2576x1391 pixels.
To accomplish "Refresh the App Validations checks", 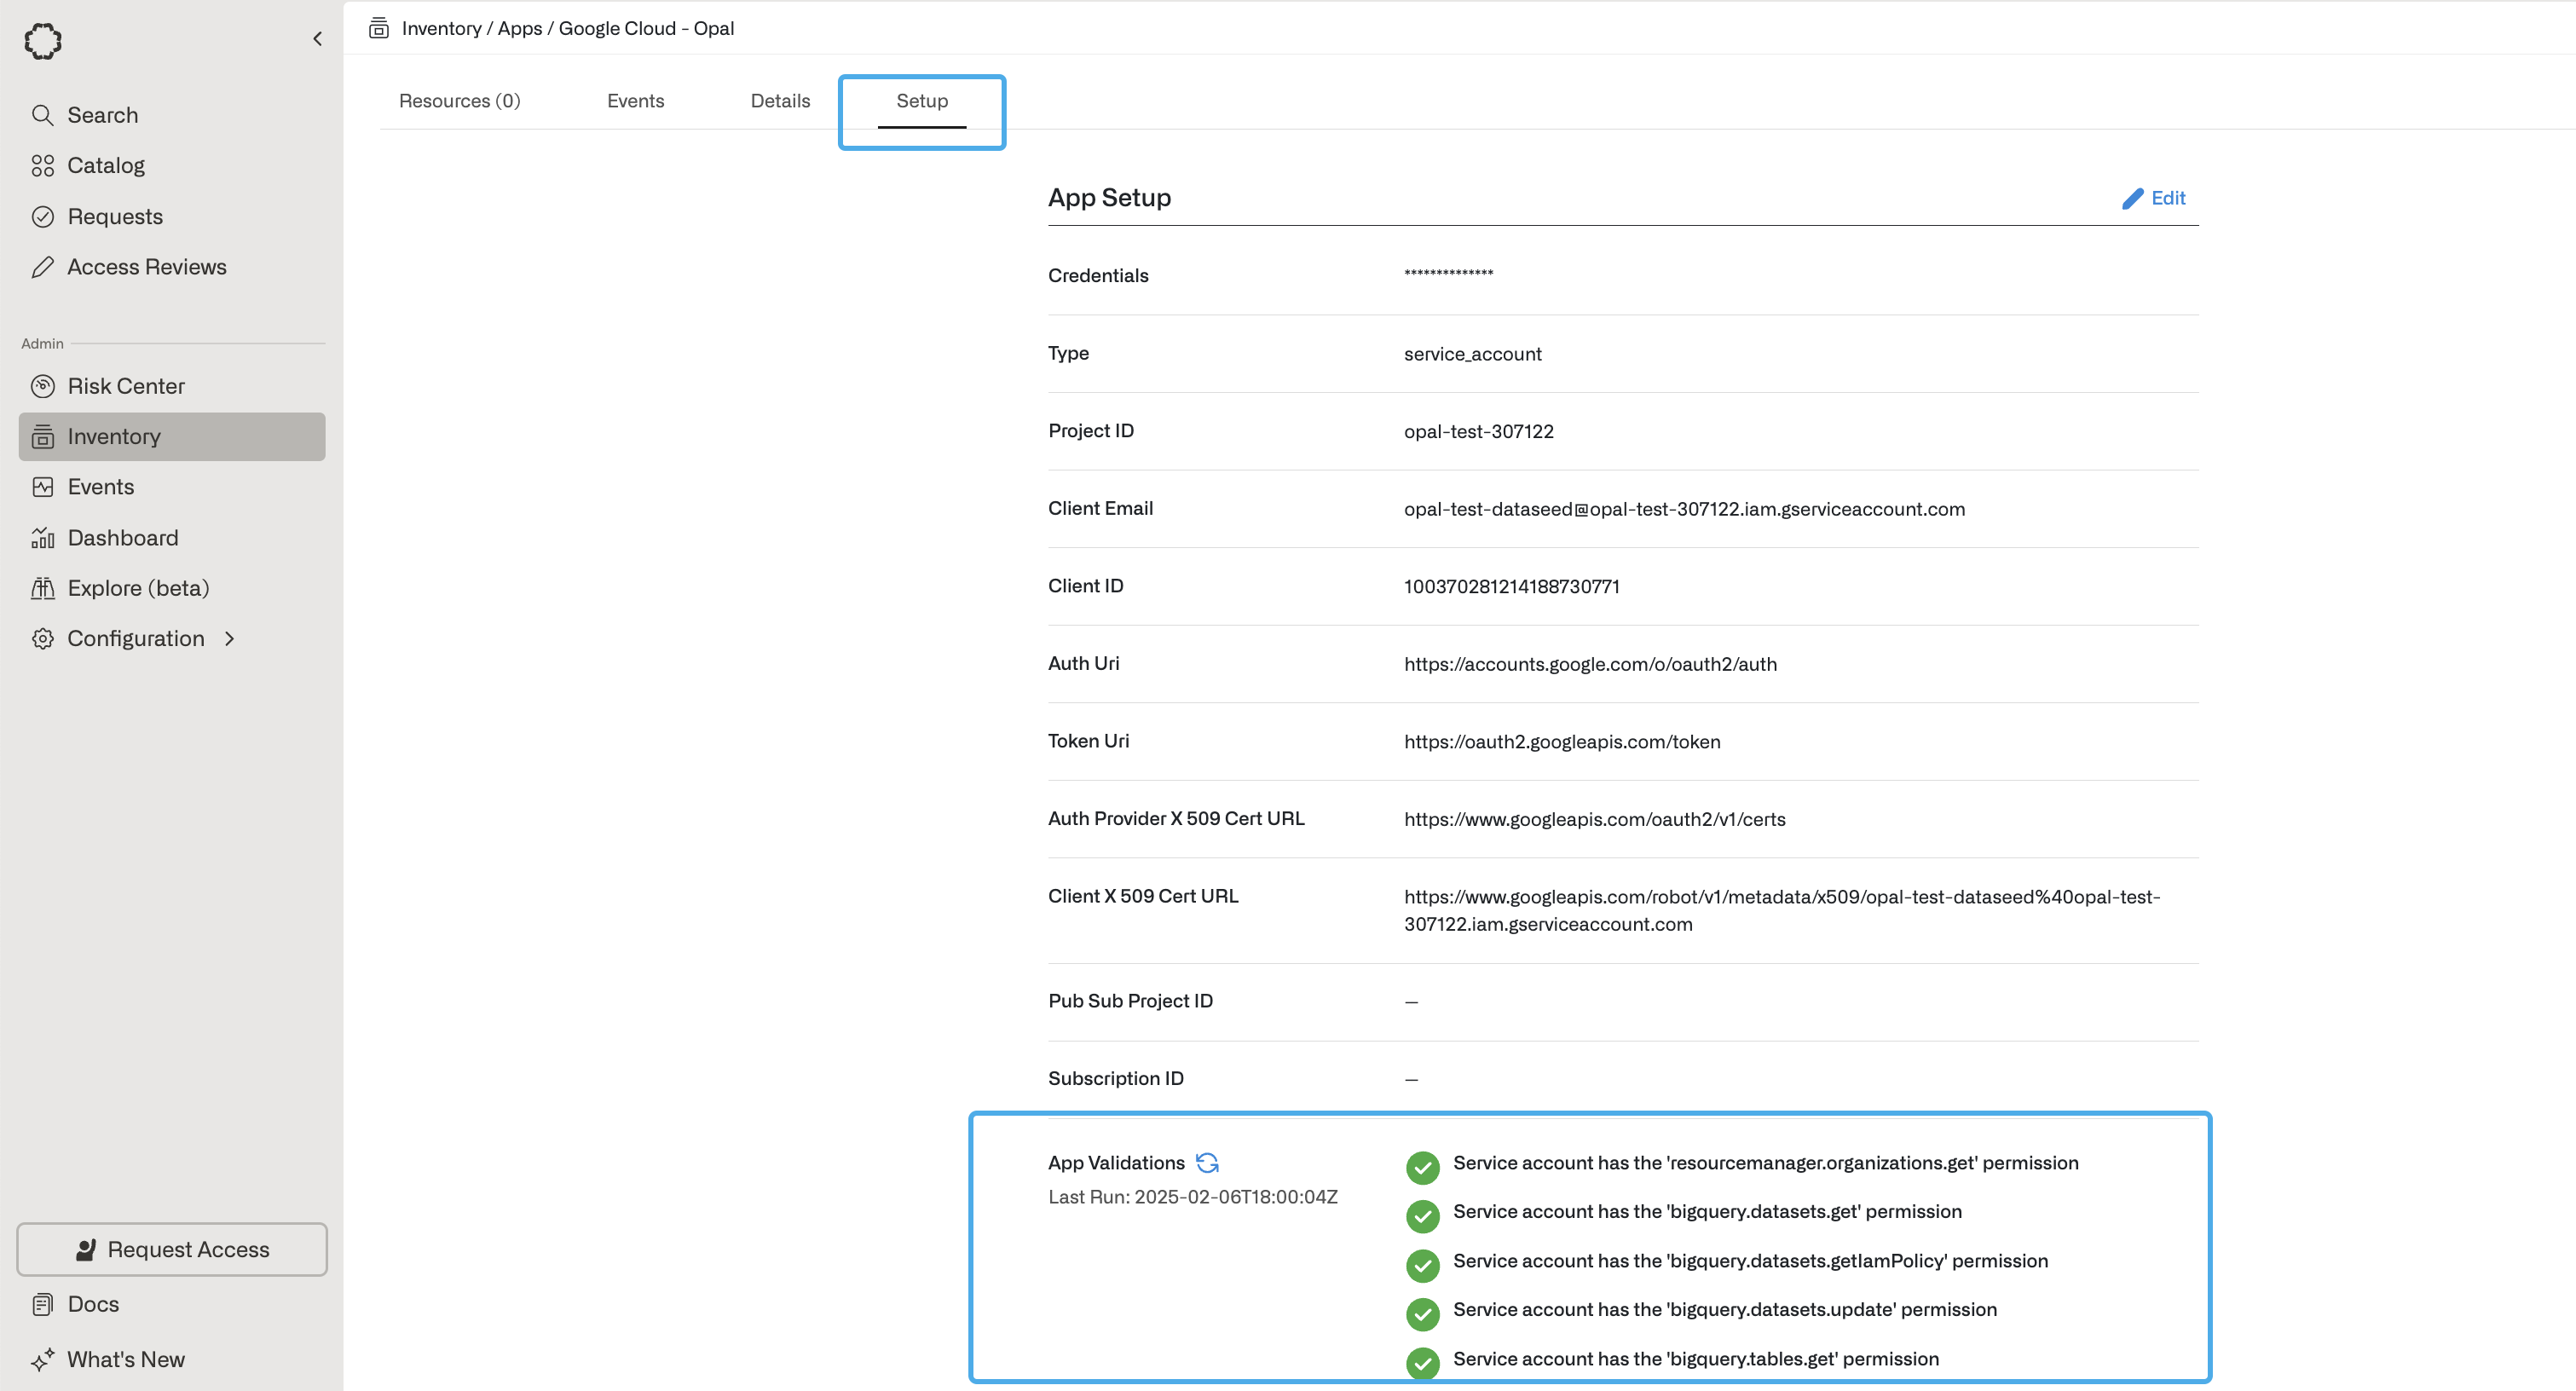I will click(1207, 1163).
